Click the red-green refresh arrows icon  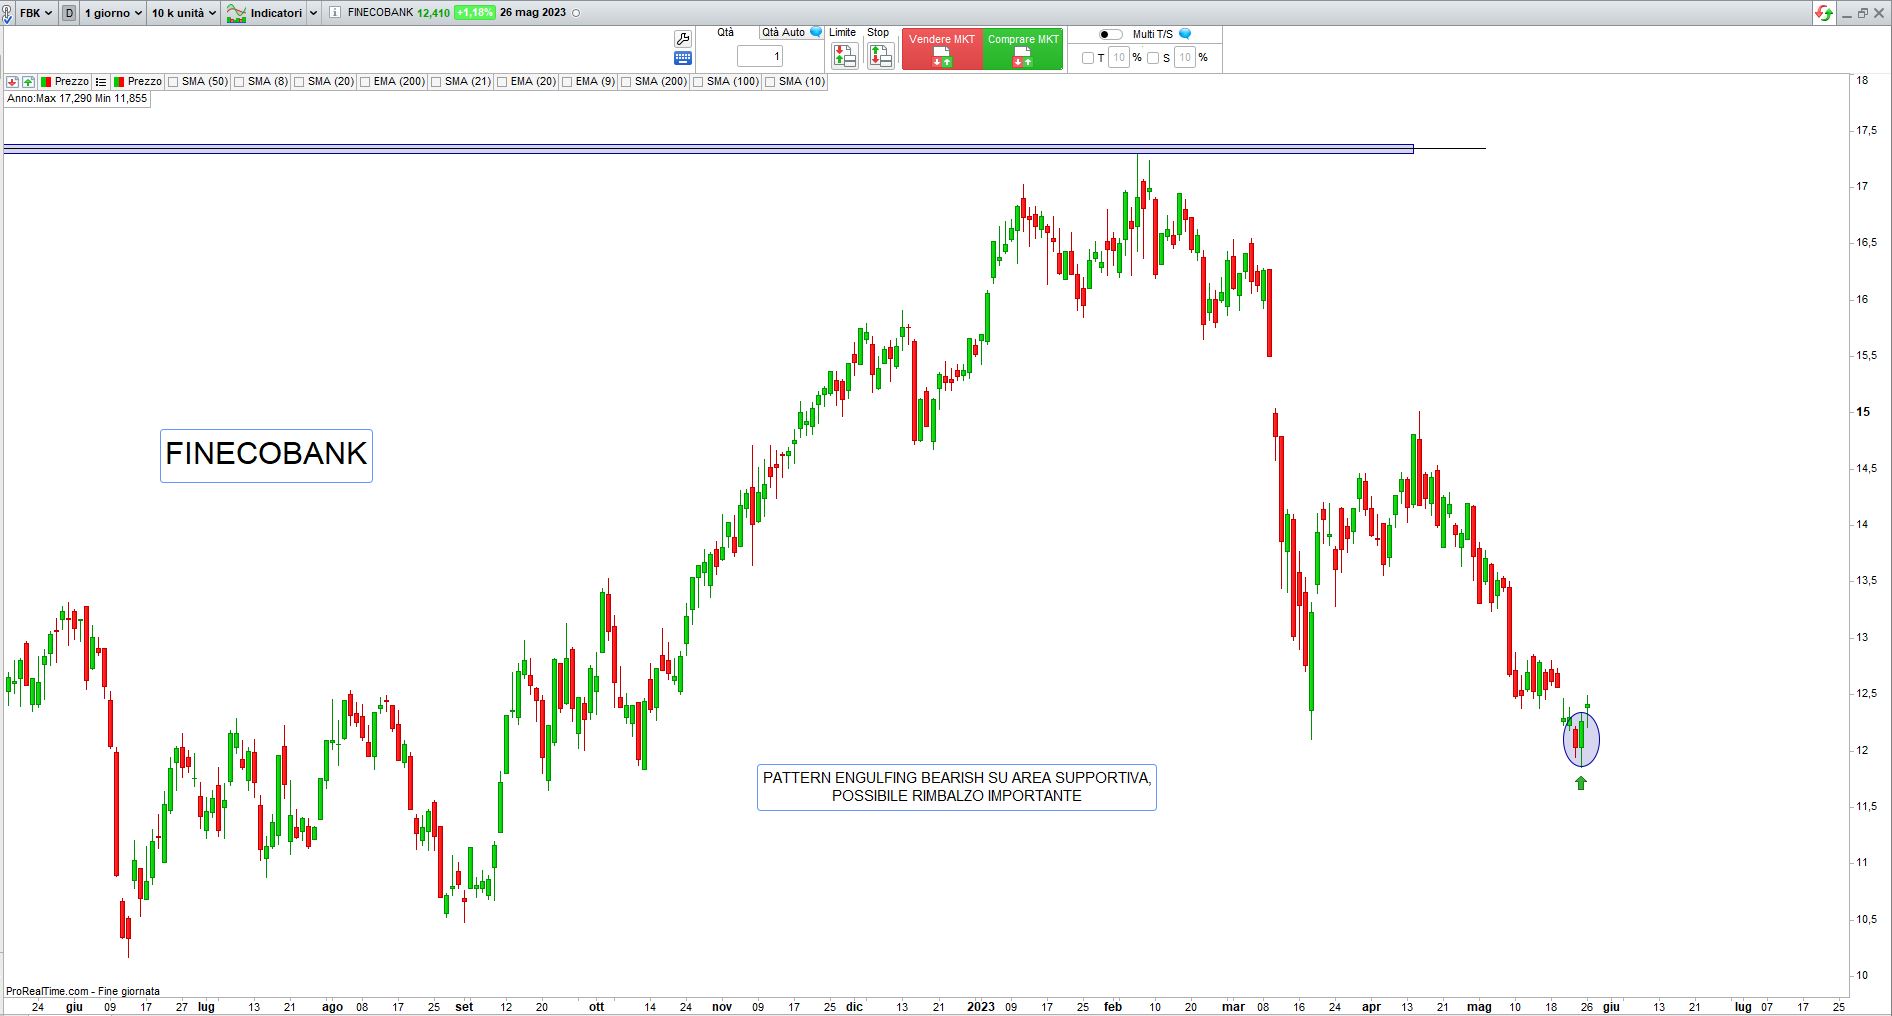click(x=1824, y=13)
